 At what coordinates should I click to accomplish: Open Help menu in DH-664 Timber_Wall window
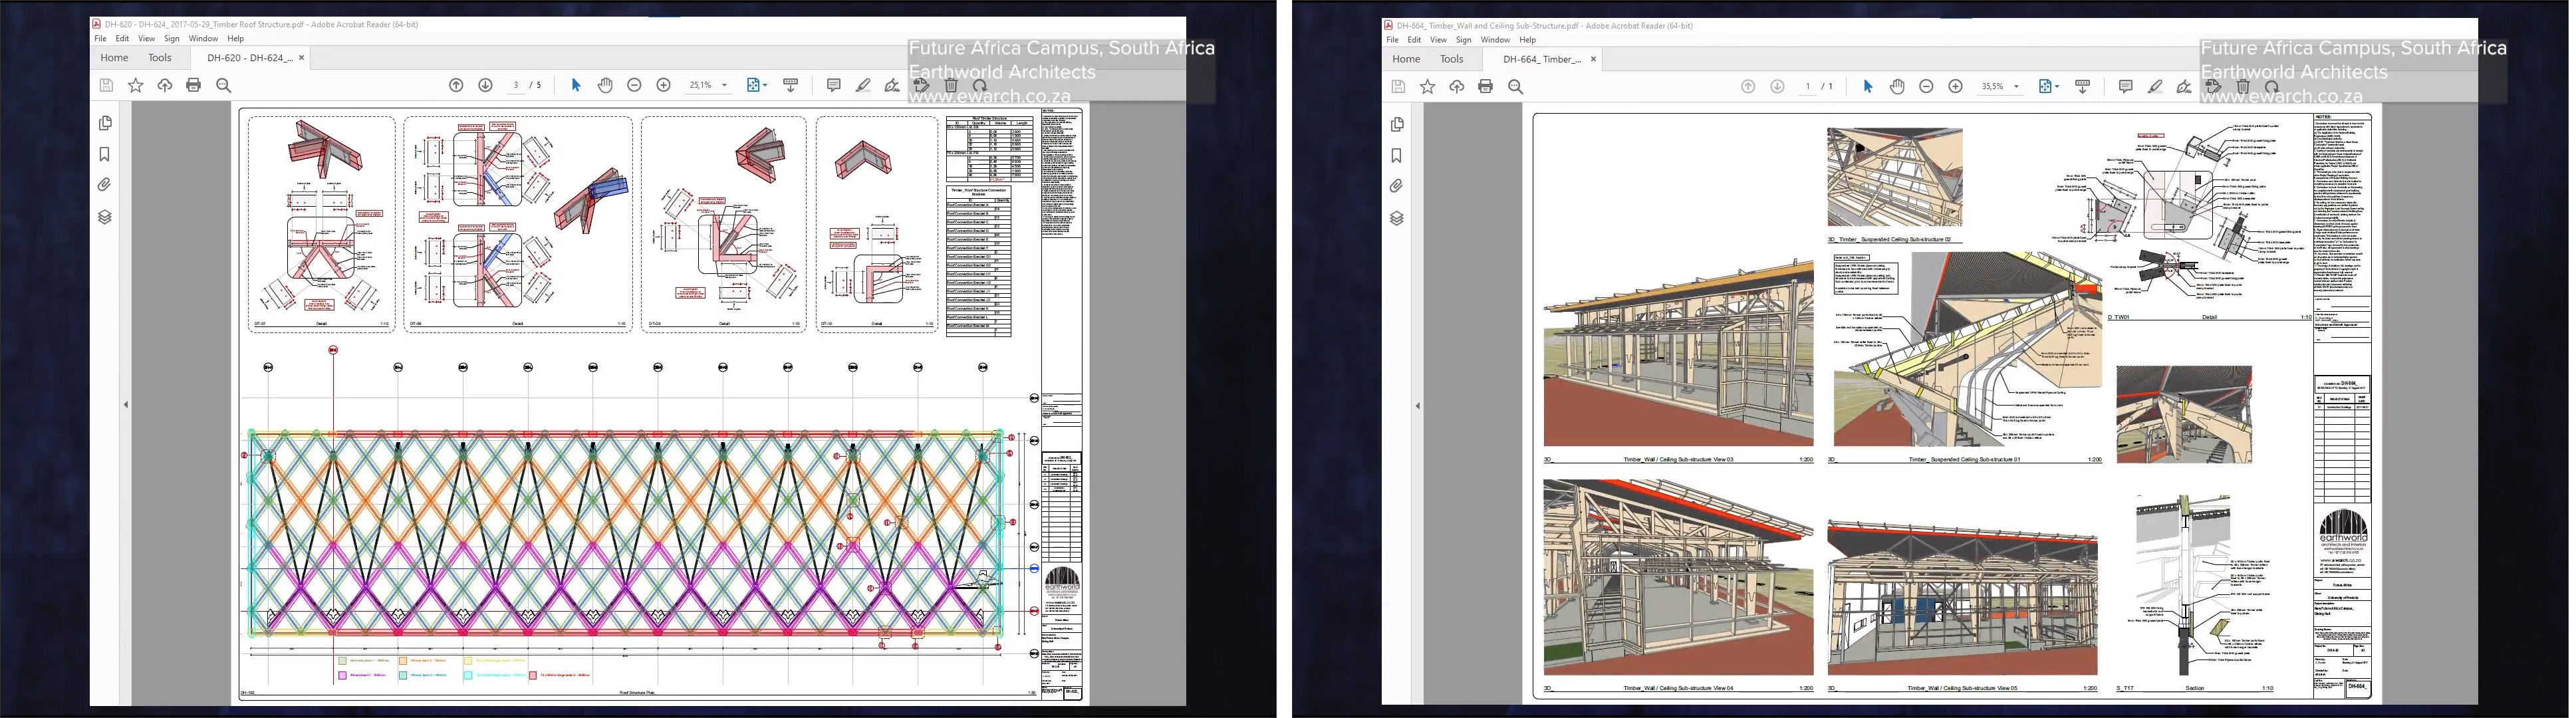click(x=1527, y=40)
